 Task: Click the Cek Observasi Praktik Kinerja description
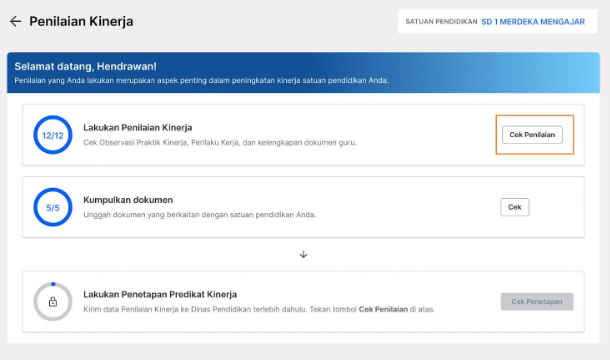(220, 142)
